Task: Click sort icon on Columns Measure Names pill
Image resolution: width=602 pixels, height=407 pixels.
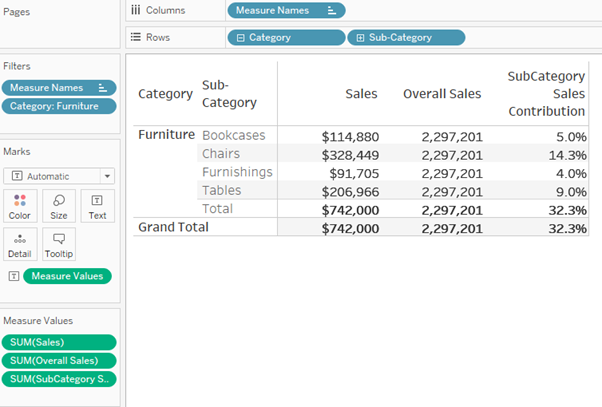Action: 332,10
